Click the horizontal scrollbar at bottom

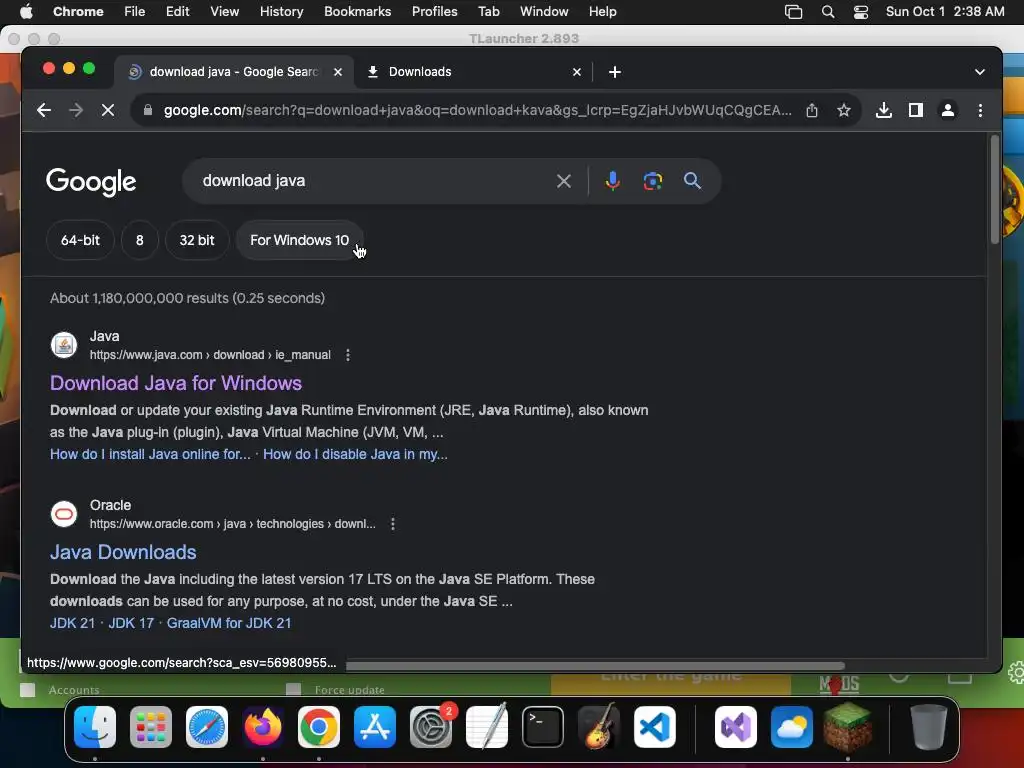[x=595, y=666]
